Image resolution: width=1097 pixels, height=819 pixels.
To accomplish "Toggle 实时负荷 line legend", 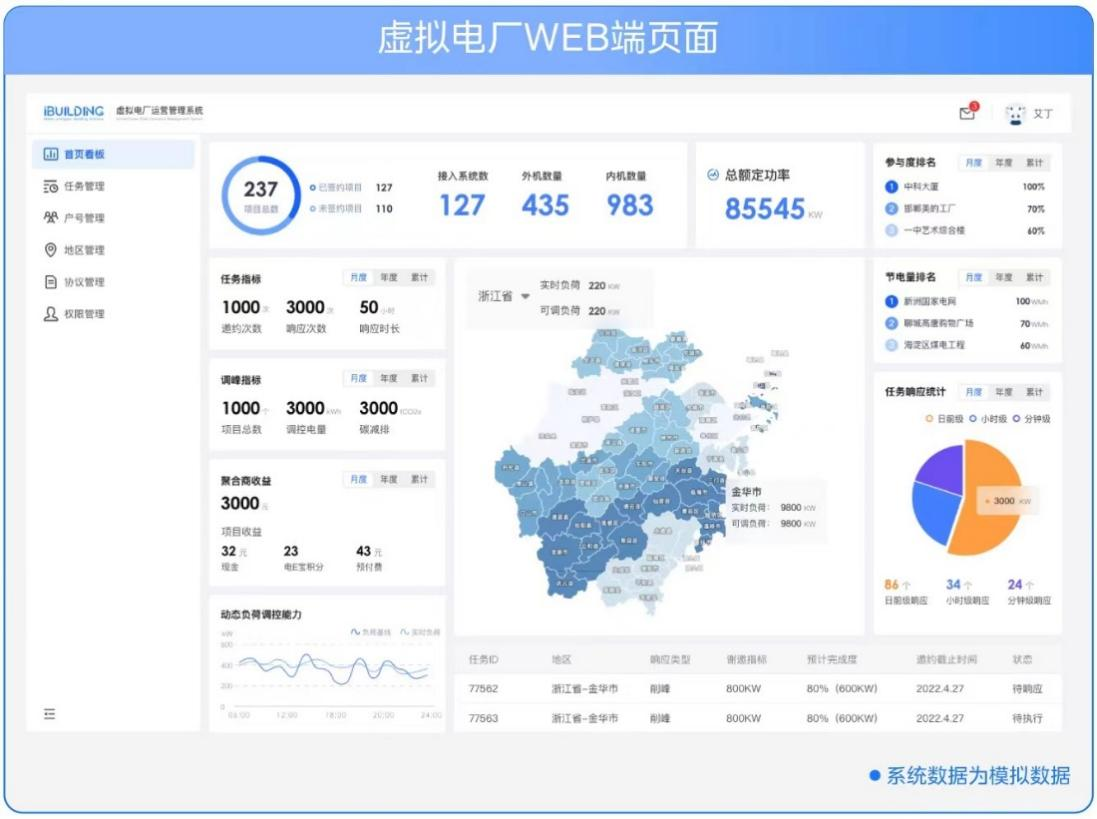I will pos(420,632).
